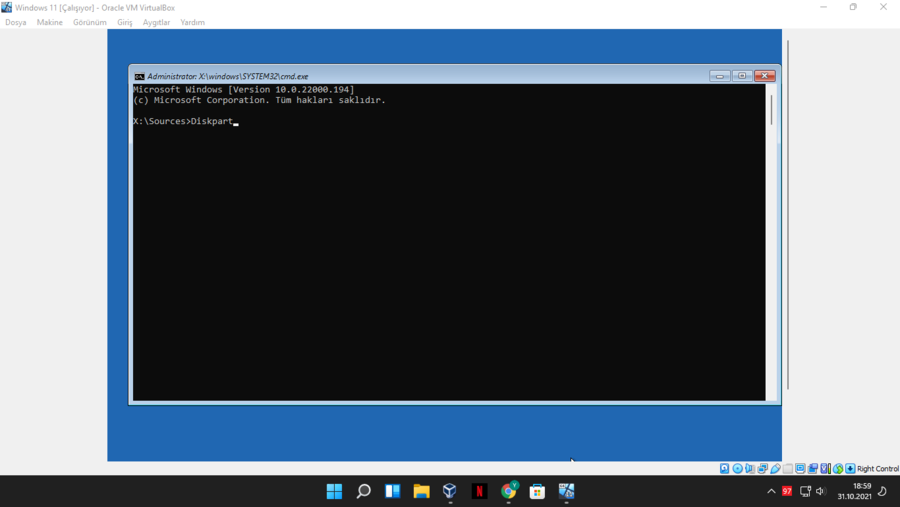Screen dimensions: 900x507
Task: Open volume control from tray
Action: tap(821, 491)
